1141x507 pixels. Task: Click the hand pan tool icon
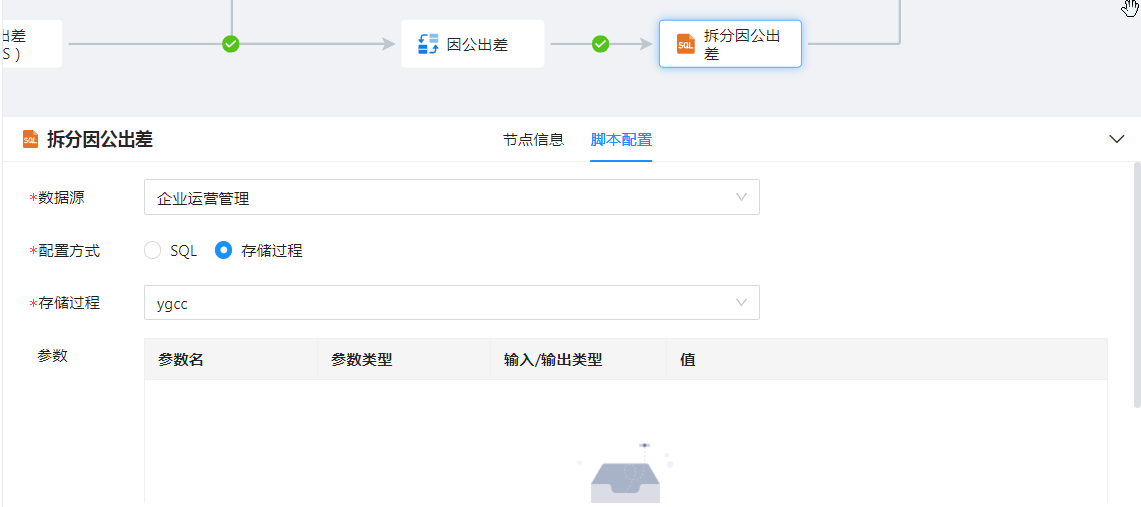click(1131, 9)
